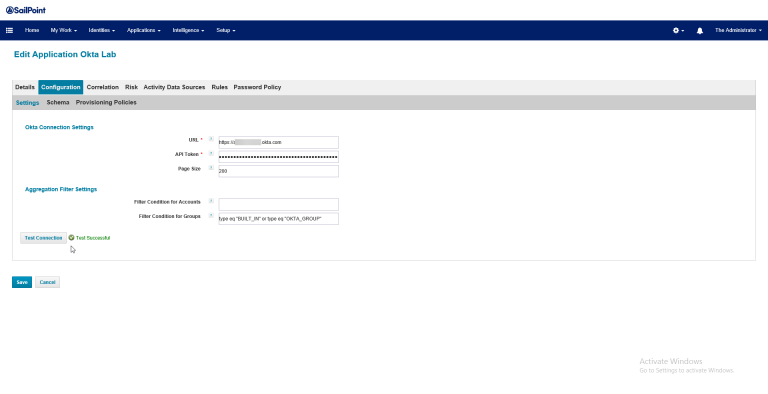The height and width of the screenshot is (394, 768).
Task: Expand the Identities dropdown menu
Action: tap(102, 30)
